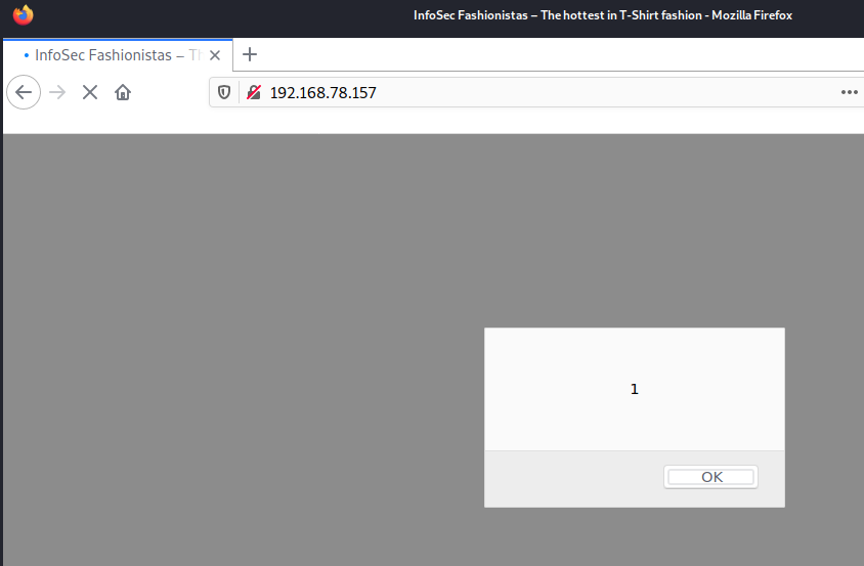Select the InfoSec Fashionistas tab

[x=117, y=55]
